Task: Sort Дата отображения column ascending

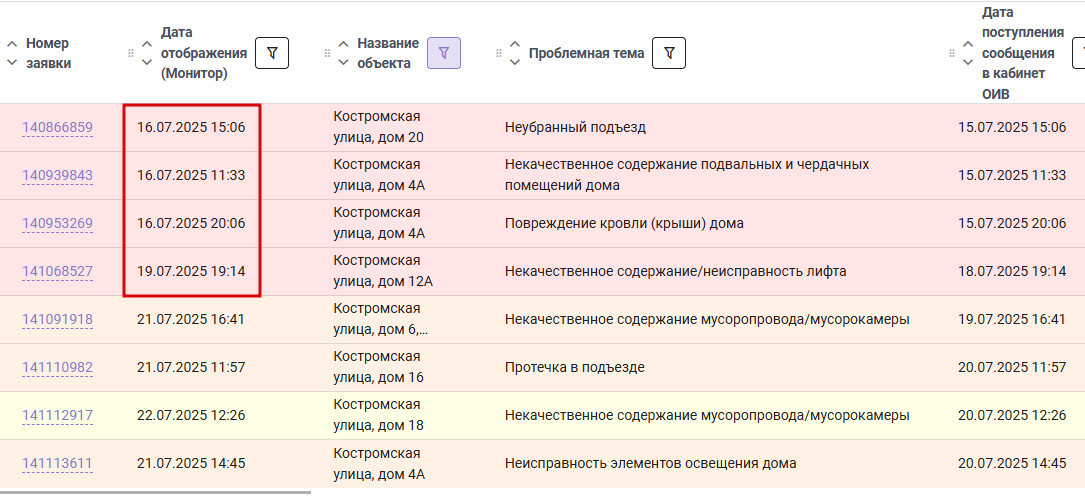Action: (x=147, y=44)
